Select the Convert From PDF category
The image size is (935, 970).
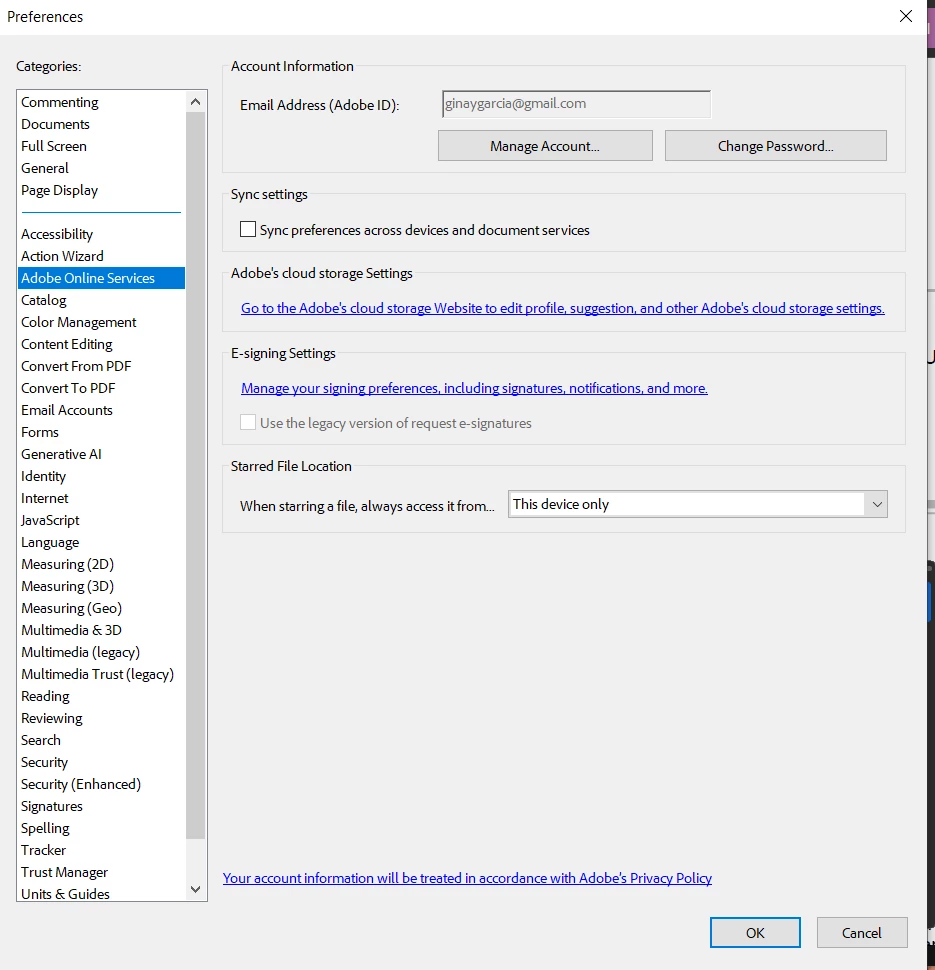coord(101,366)
